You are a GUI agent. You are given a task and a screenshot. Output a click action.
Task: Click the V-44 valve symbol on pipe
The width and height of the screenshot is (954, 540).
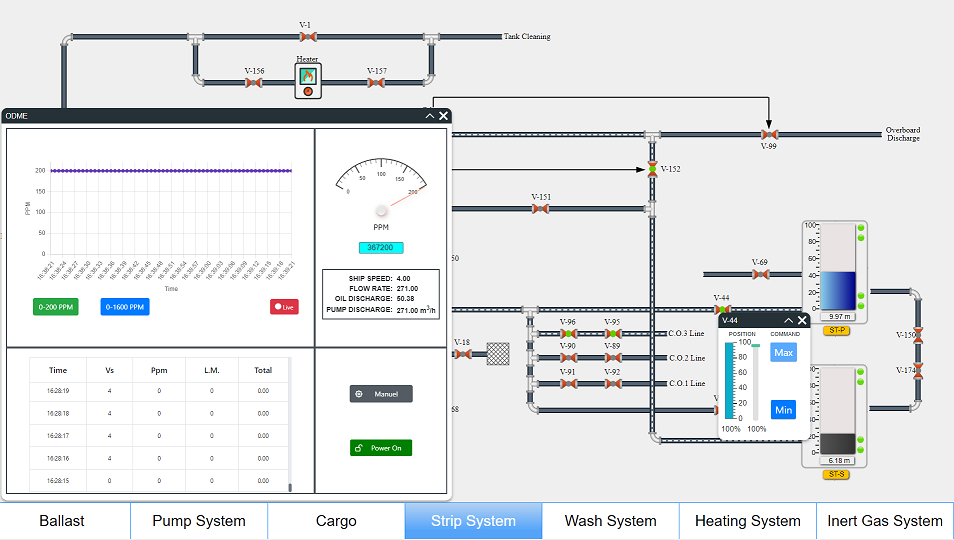(x=722, y=309)
